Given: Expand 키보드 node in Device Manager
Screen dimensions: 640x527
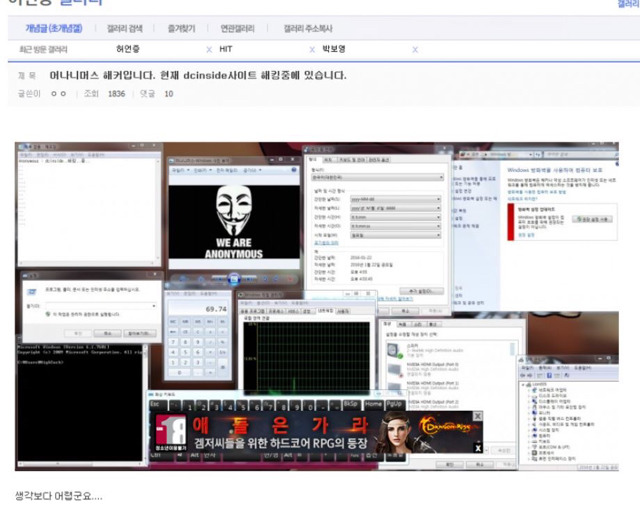Looking at the screenshot, I should point(529,441).
